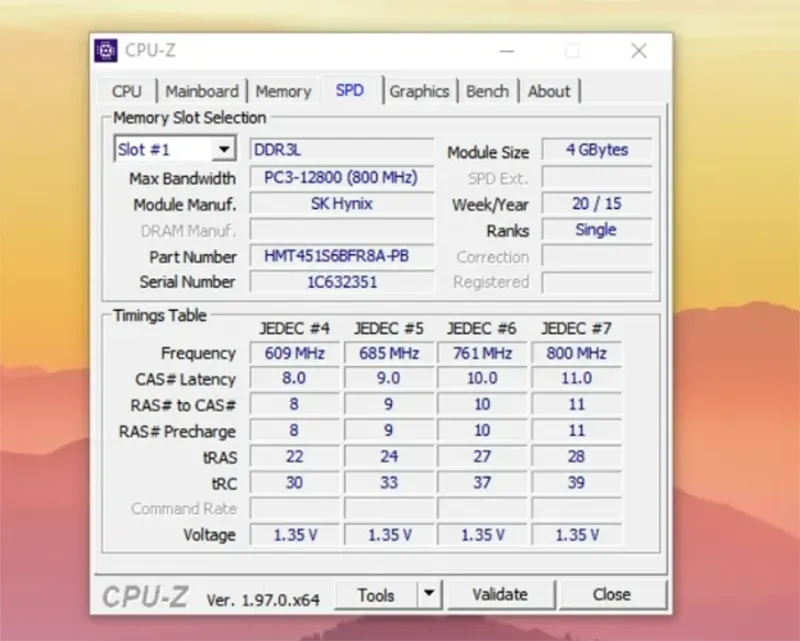
Task: Click the Validate button
Action: [x=501, y=595]
